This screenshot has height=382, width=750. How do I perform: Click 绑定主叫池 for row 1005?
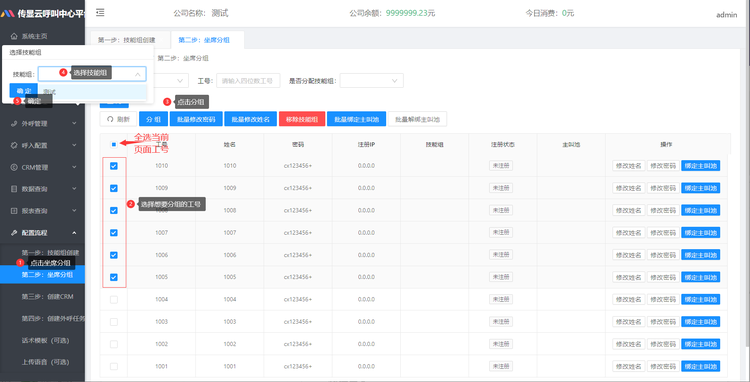pyautogui.click(x=701, y=277)
